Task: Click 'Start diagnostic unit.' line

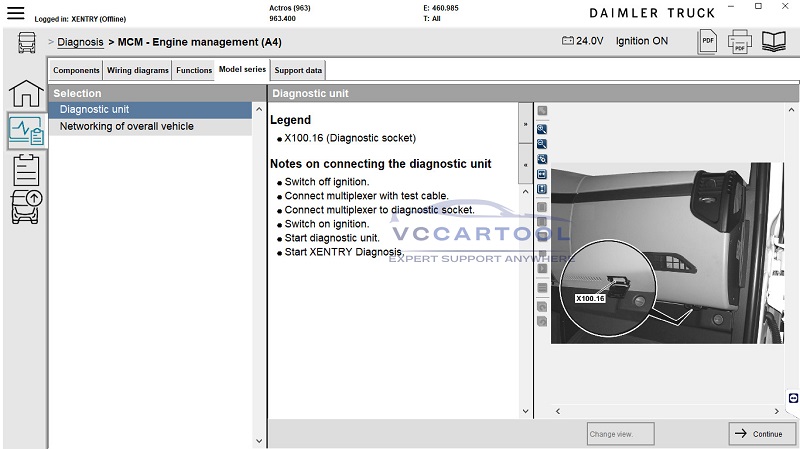Action: (332, 238)
